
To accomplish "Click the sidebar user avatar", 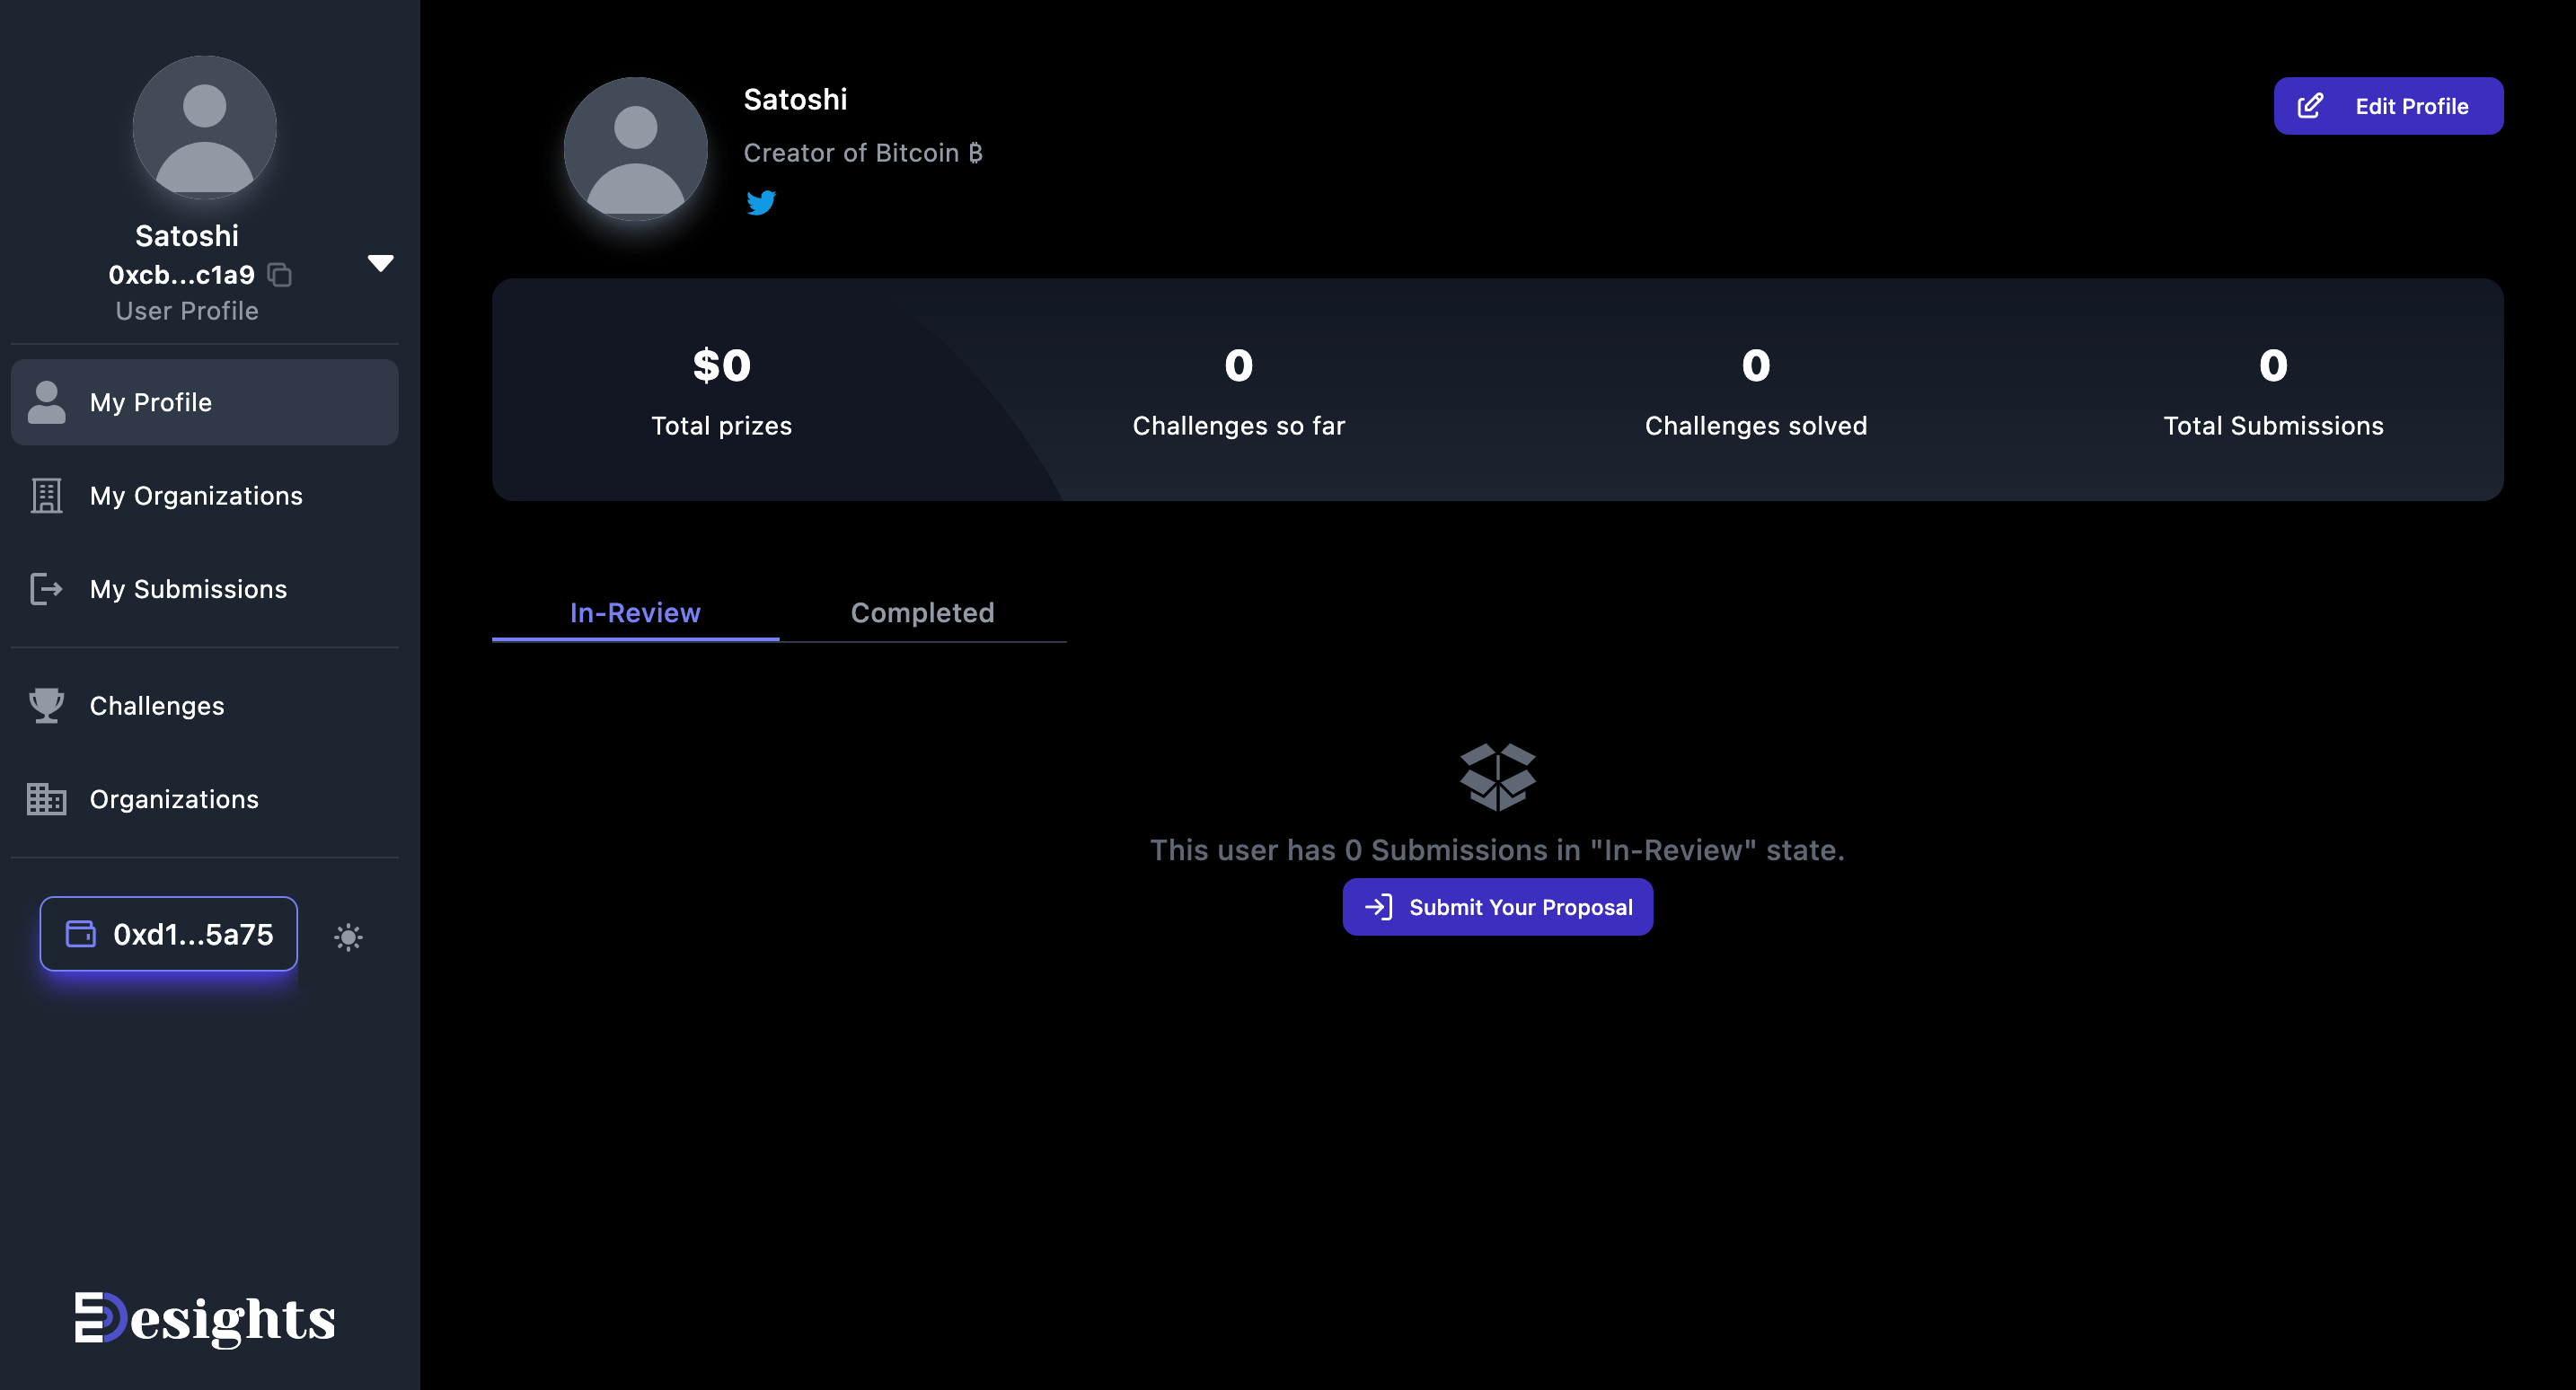I will click(204, 127).
